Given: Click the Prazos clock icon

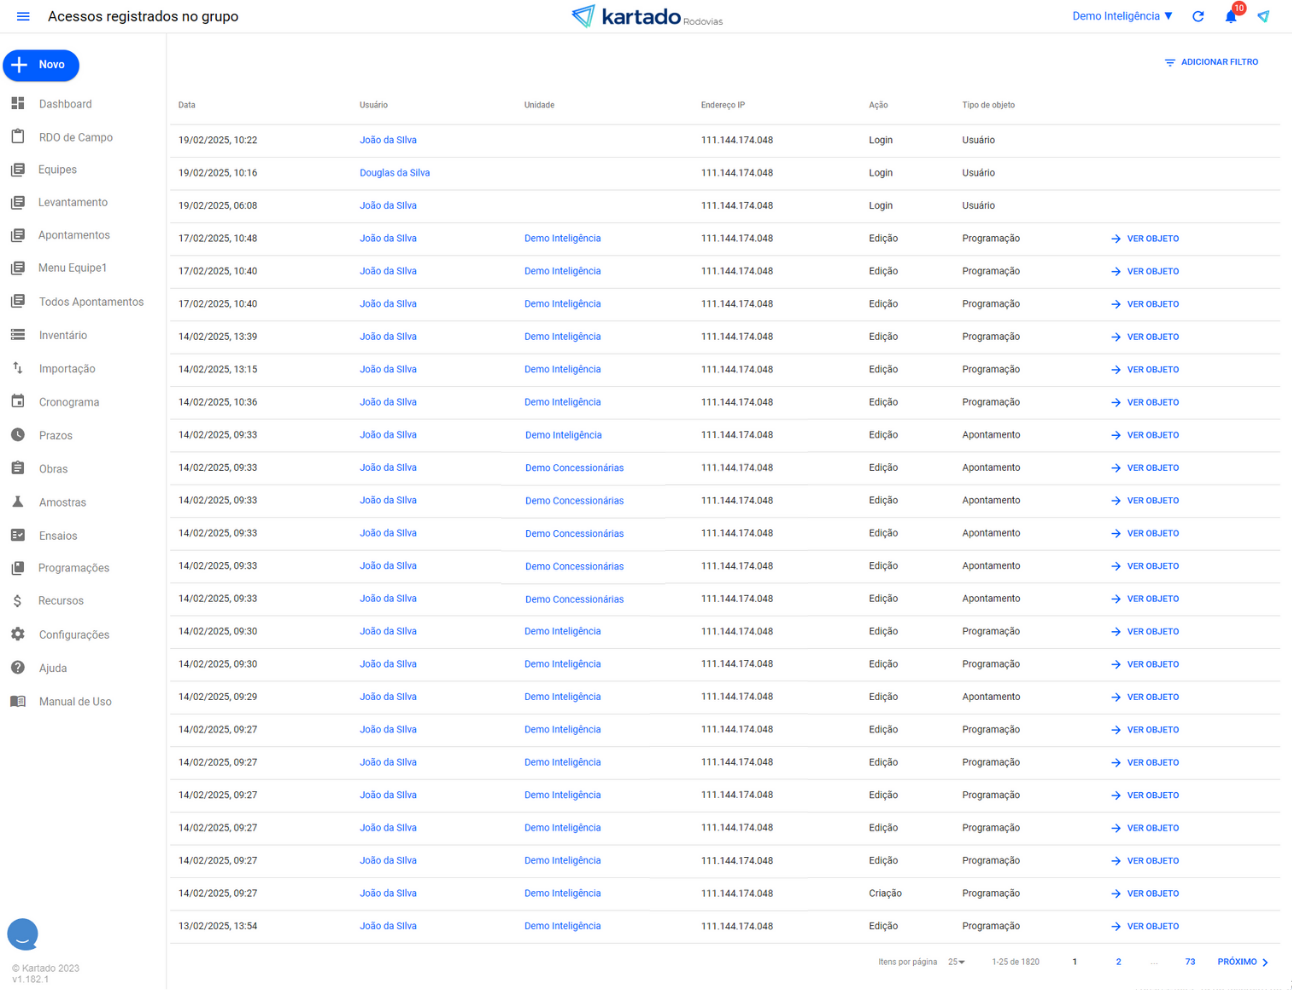Looking at the screenshot, I should [18, 435].
